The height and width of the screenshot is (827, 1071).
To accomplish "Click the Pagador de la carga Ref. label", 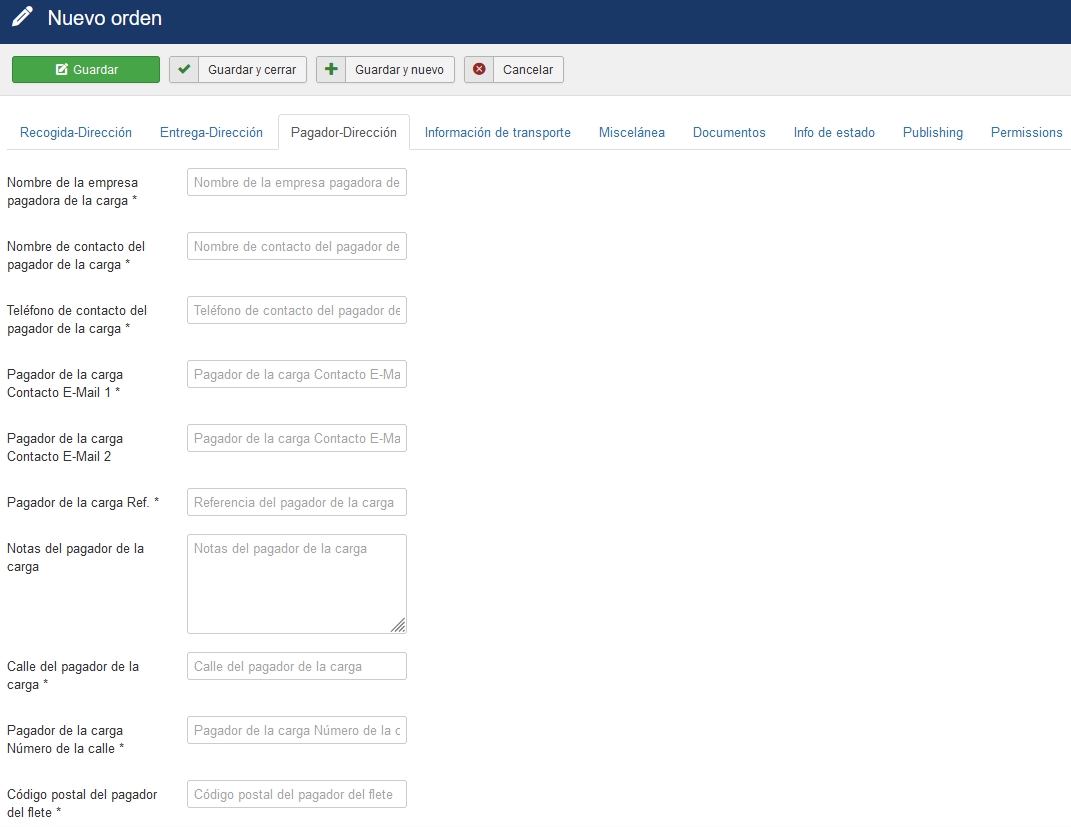I will 83,503.
